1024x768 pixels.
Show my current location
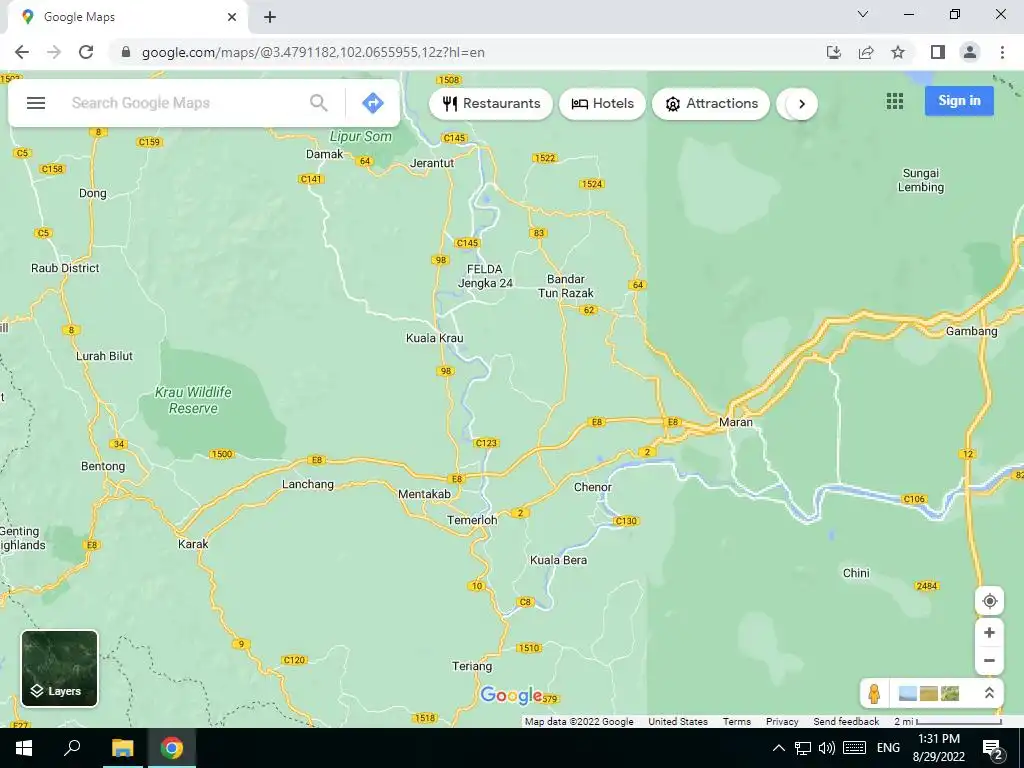point(989,601)
